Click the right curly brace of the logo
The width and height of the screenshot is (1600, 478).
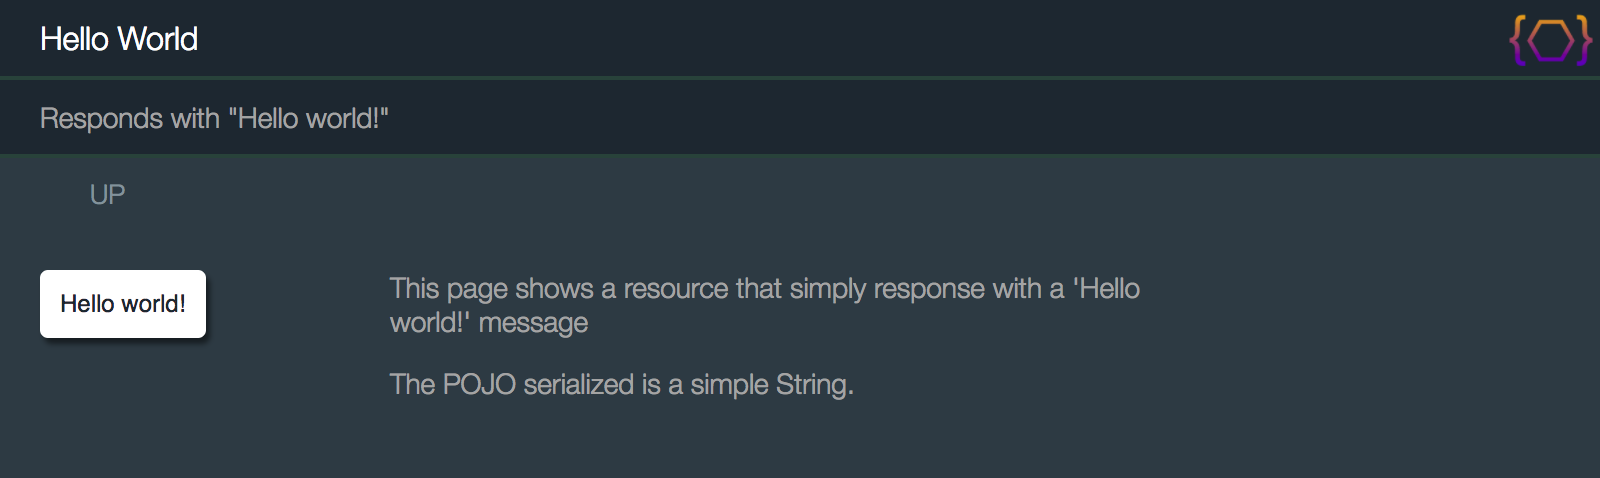[x=1583, y=41]
